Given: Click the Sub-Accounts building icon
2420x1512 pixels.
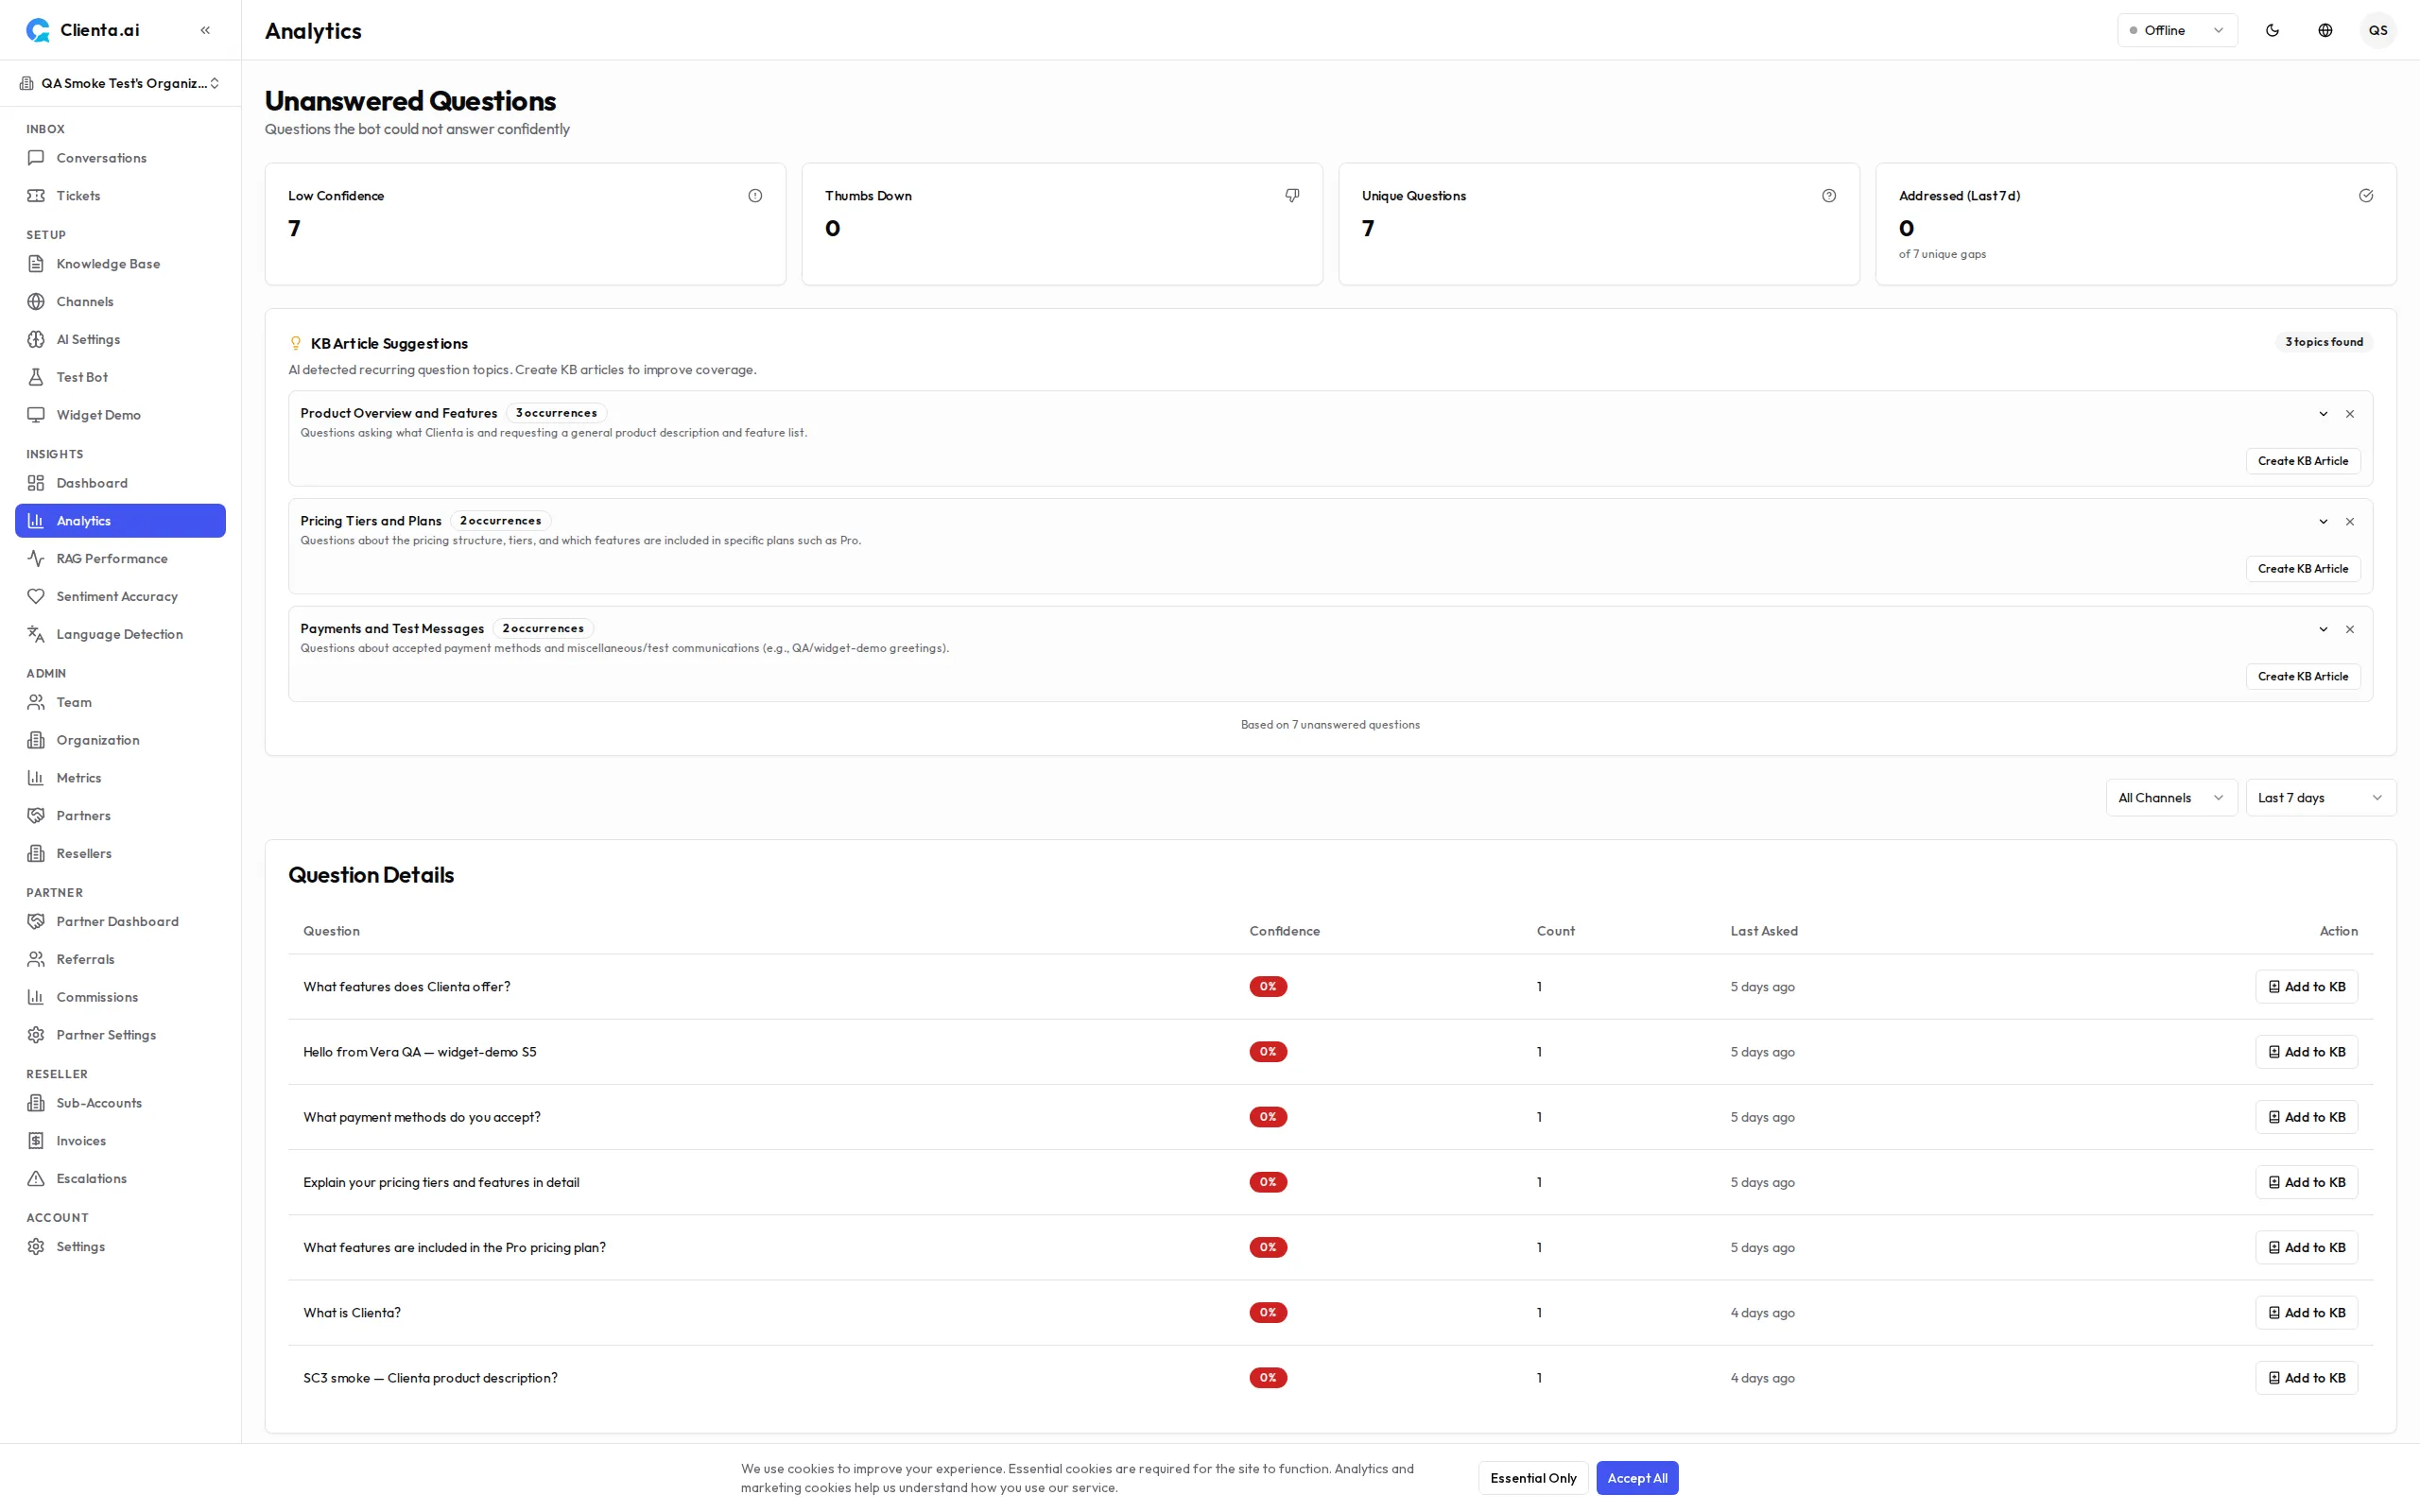Looking at the screenshot, I should [x=36, y=1103].
